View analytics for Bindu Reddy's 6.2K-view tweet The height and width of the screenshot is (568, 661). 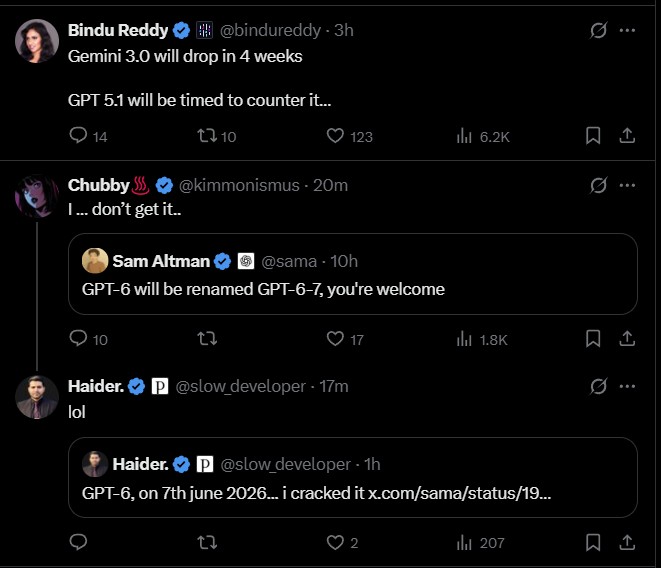point(464,136)
